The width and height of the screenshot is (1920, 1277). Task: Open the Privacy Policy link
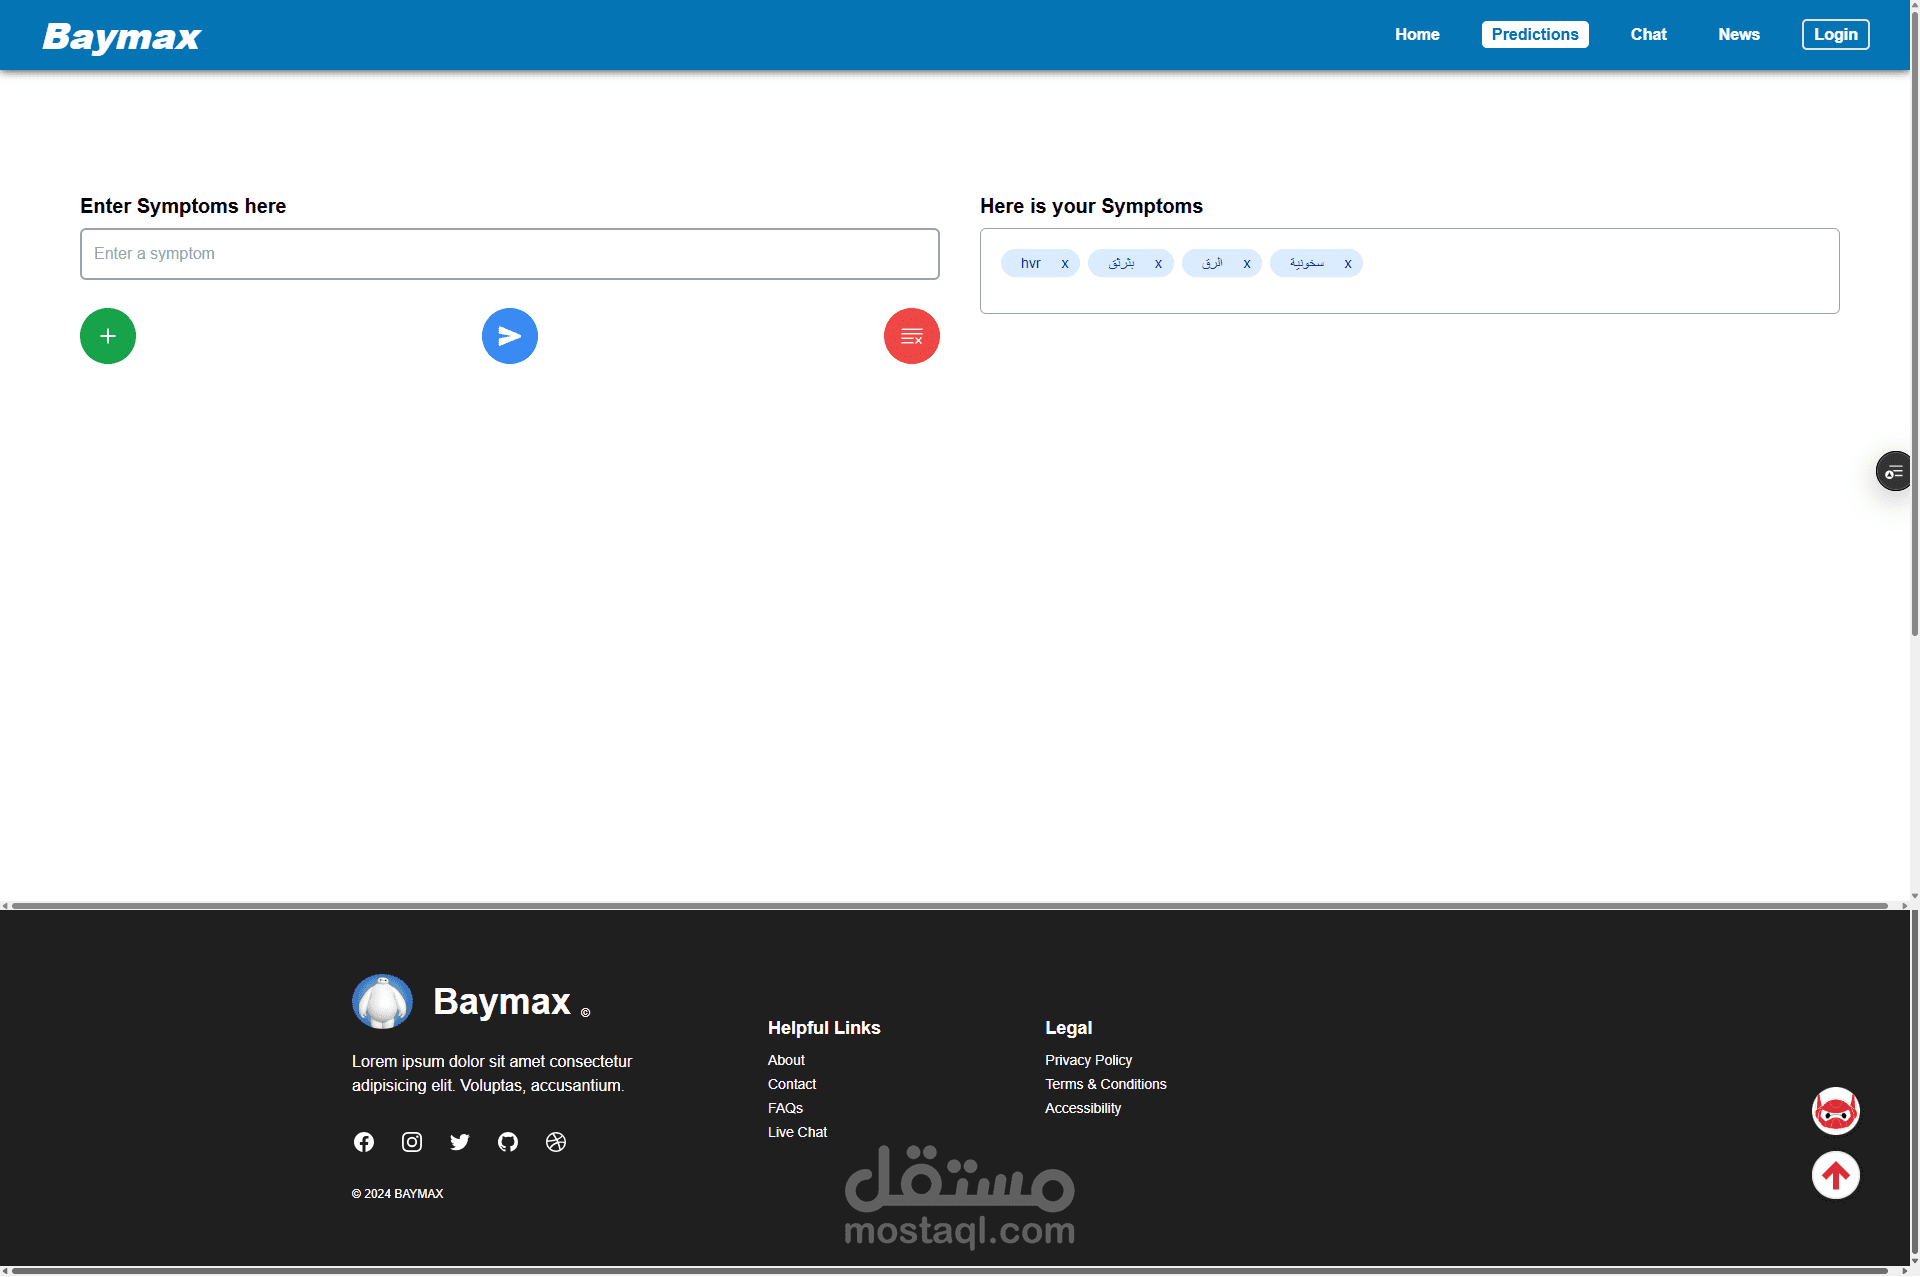coord(1088,1060)
